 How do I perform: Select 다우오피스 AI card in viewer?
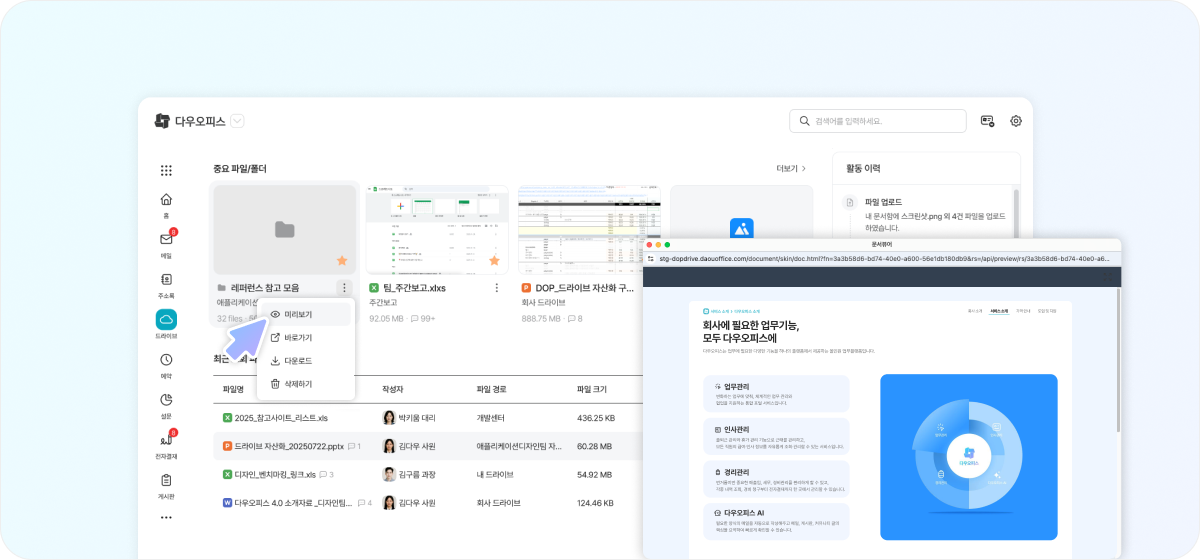(x=777, y=522)
